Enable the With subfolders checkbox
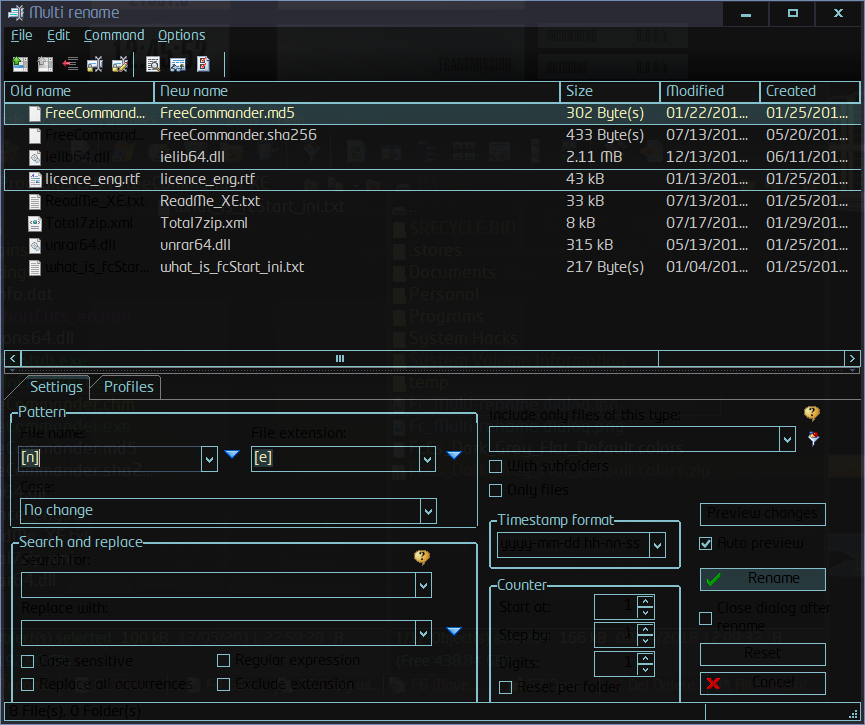The width and height of the screenshot is (865, 725). tap(495, 466)
